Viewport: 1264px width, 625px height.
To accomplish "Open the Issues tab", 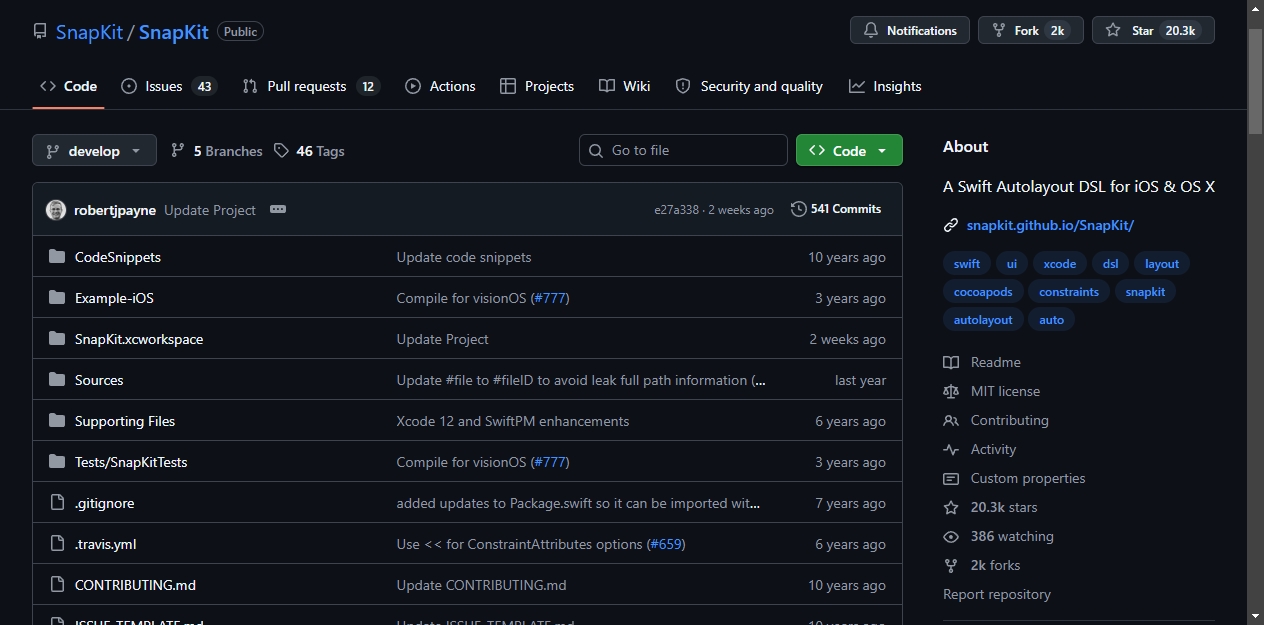I will (x=169, y=86).
